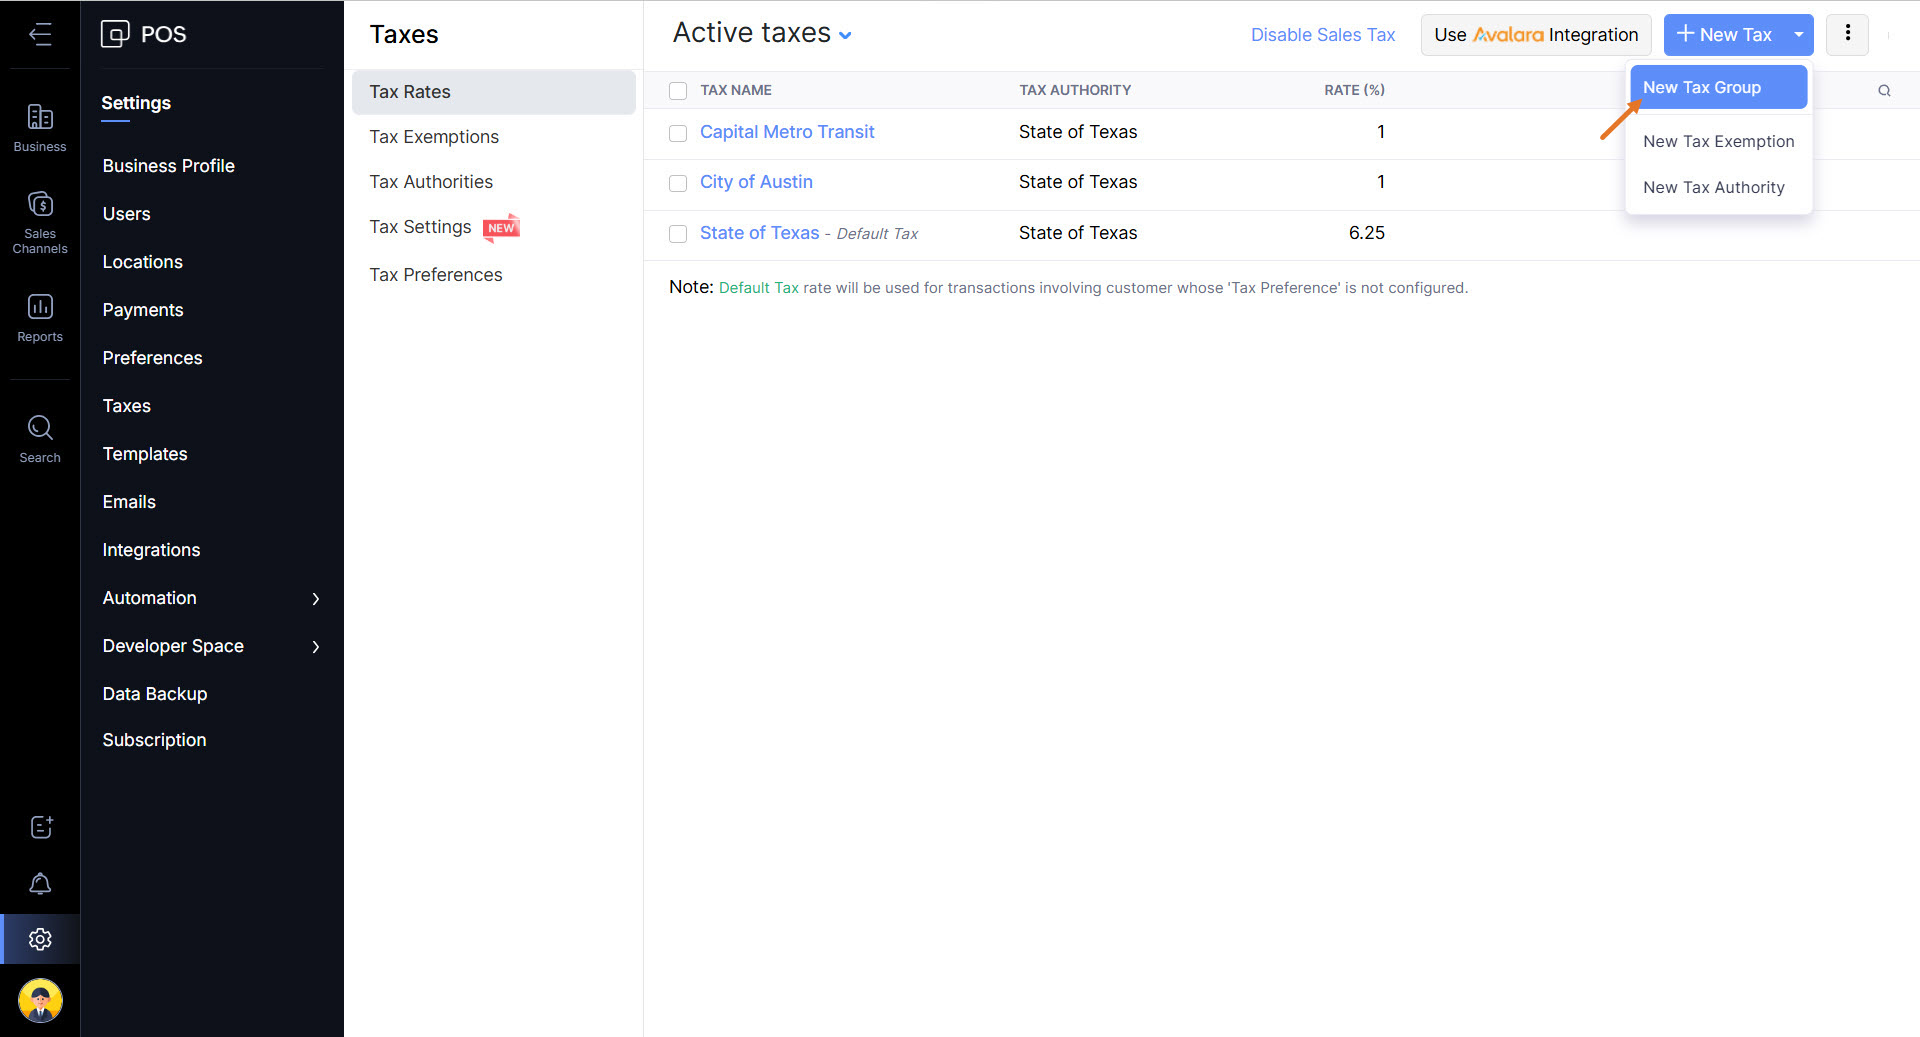Select New Tax Authority menu option
Viewport: 1920px width, 1037px height.
tap(1713, 187)
